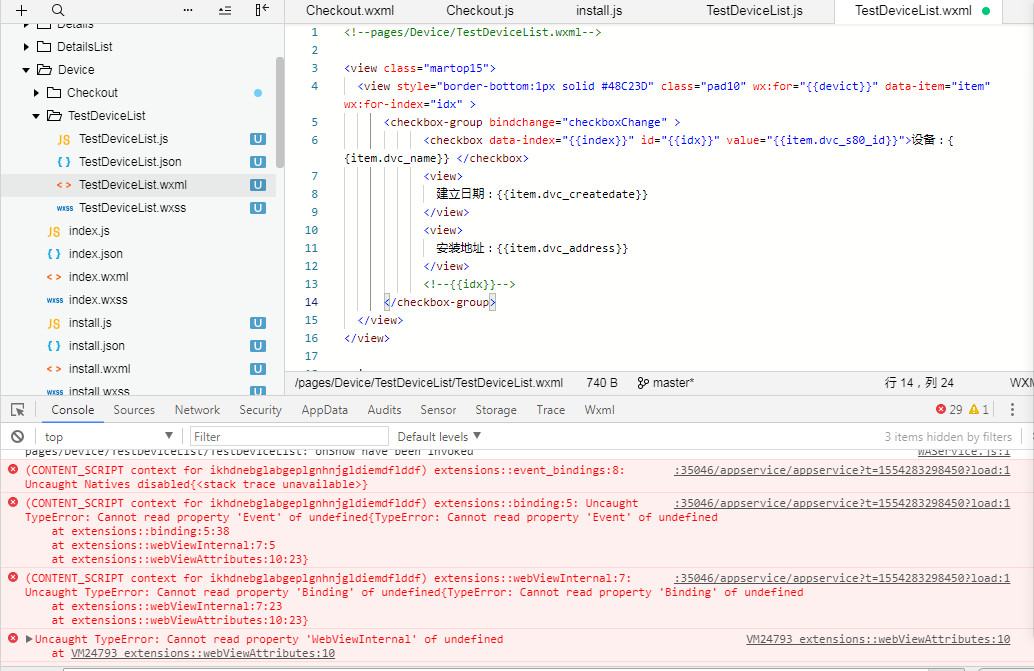Open the Default levels dropdown

tap(439, 437)
